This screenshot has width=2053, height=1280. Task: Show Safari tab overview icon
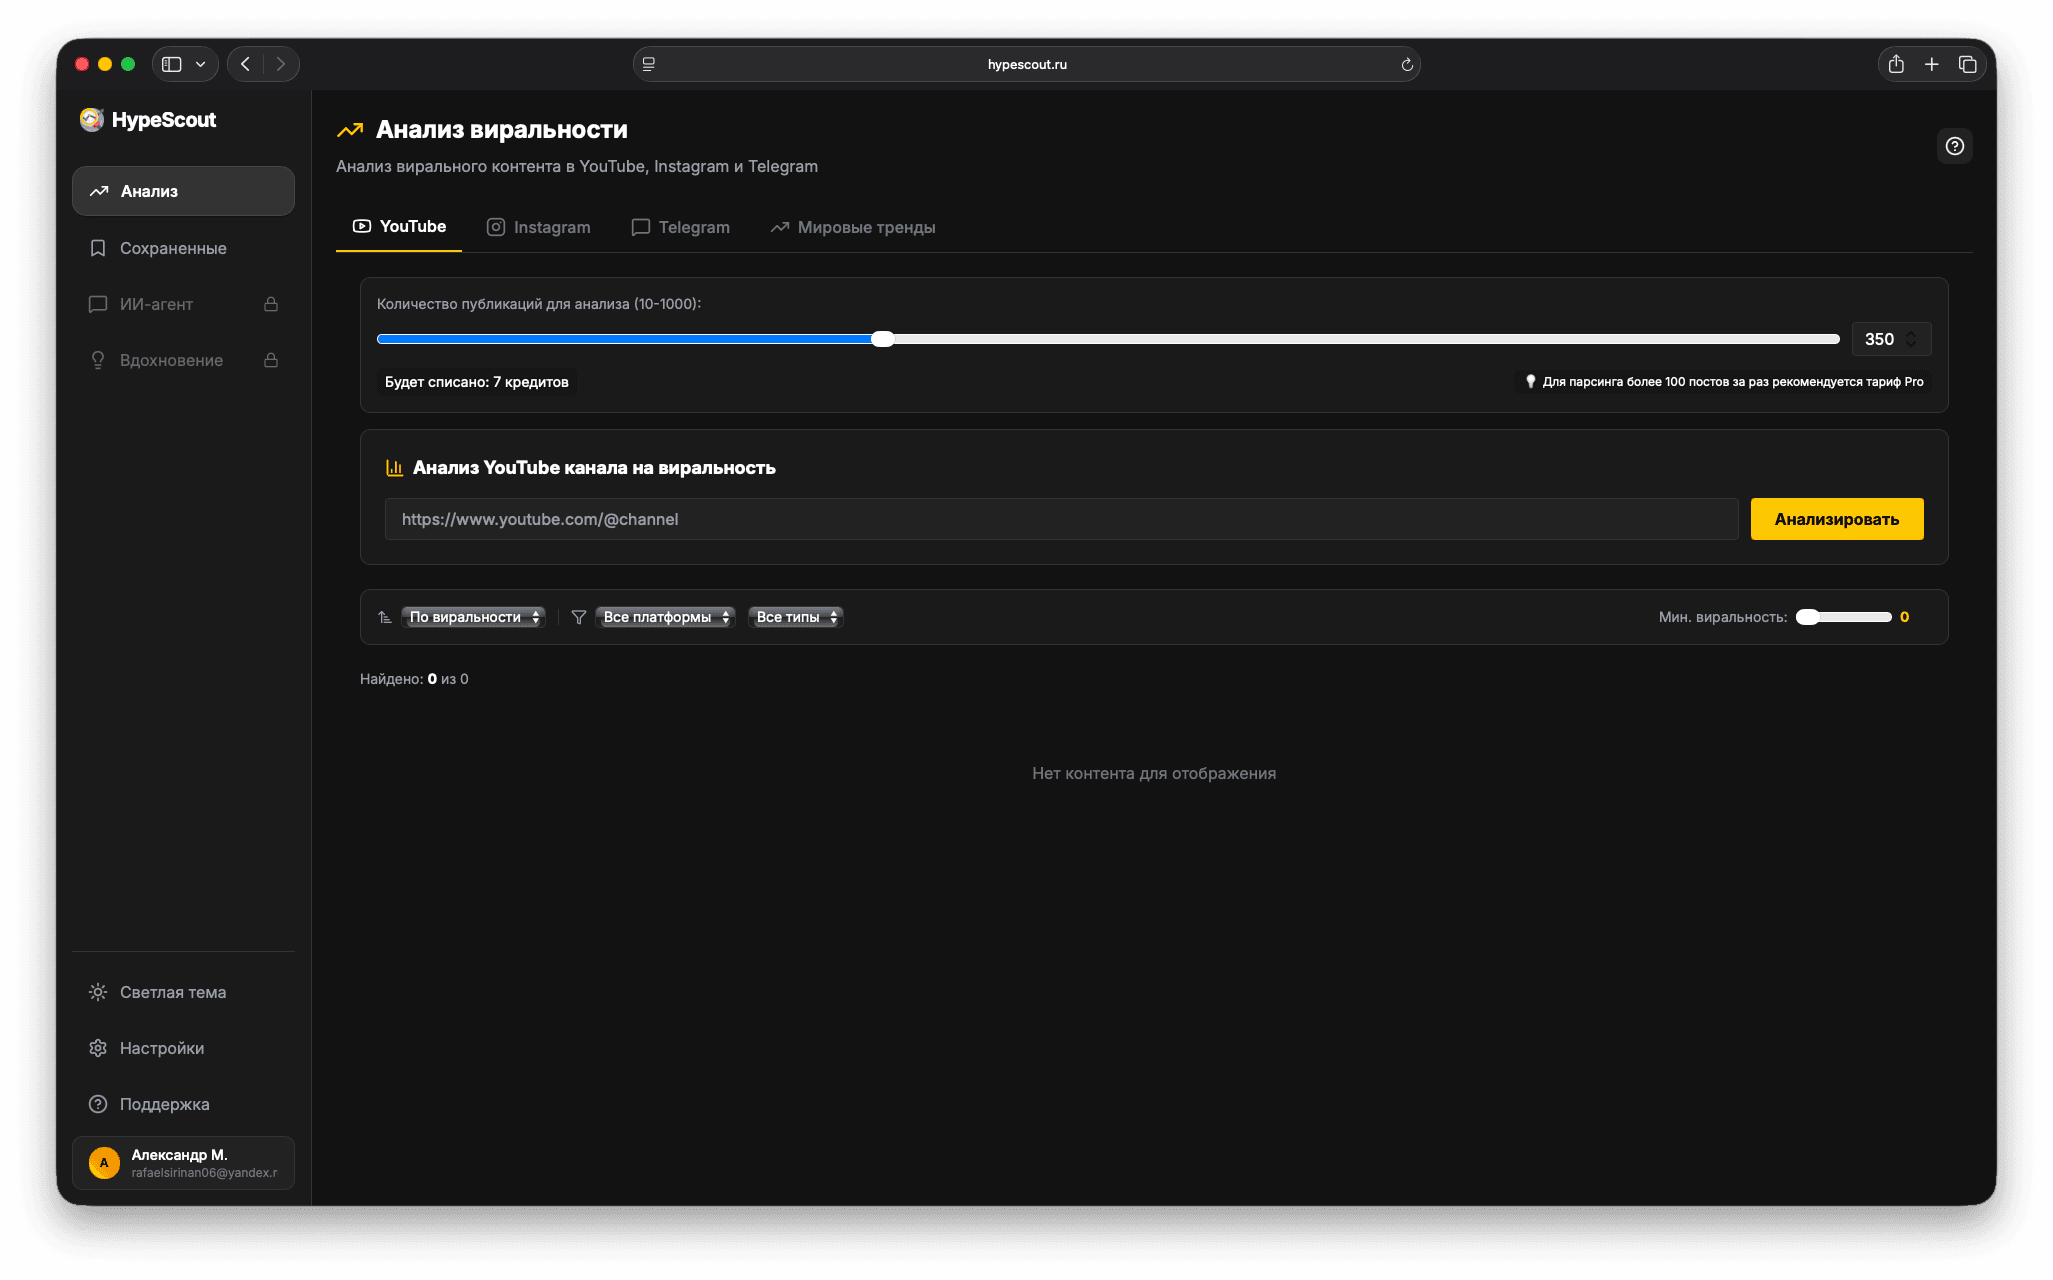point(1968,64)
